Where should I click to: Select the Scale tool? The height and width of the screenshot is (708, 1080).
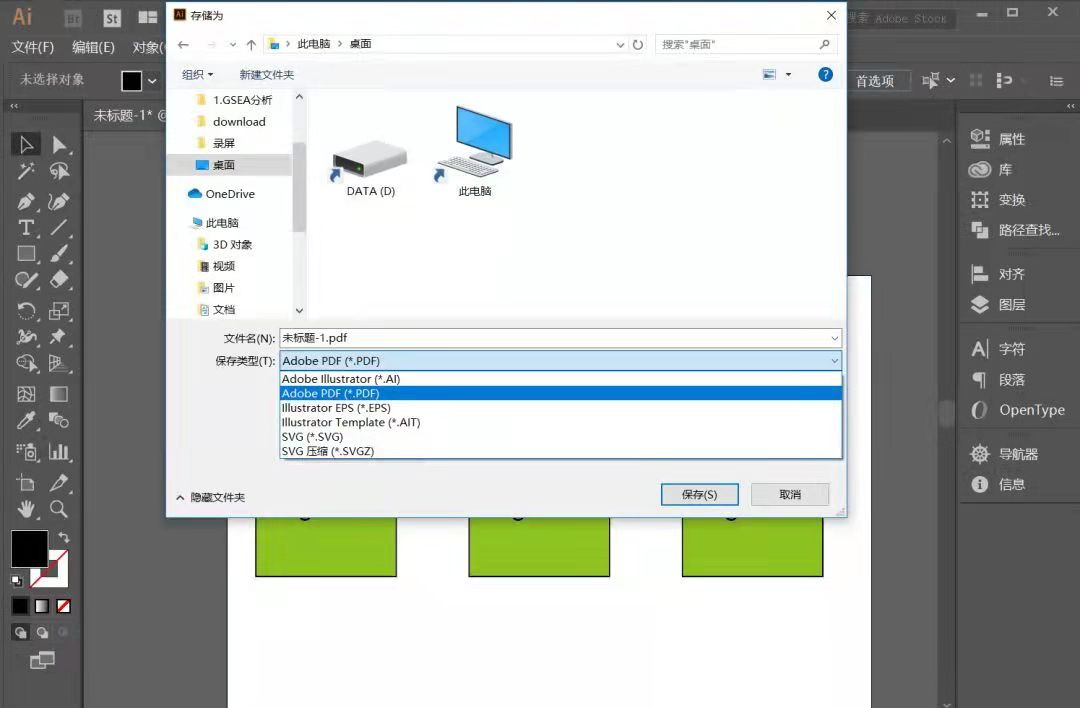pyautogui.click(x=59, y=311)
